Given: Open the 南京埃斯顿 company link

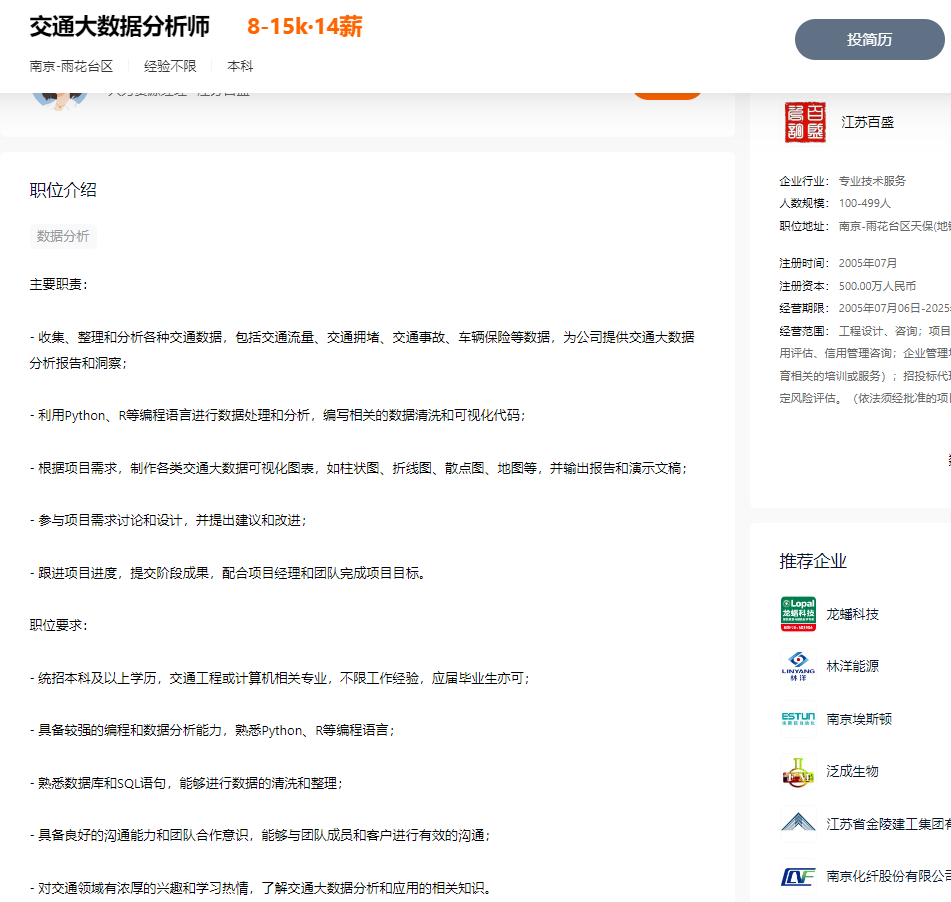Looking at the screenshot, I should point(859,719).
